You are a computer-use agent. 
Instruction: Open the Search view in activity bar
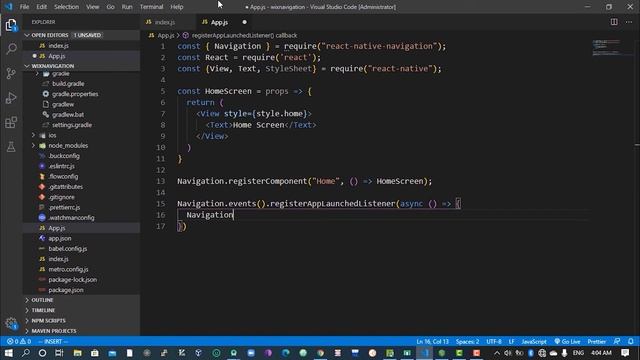click(11, 49)
